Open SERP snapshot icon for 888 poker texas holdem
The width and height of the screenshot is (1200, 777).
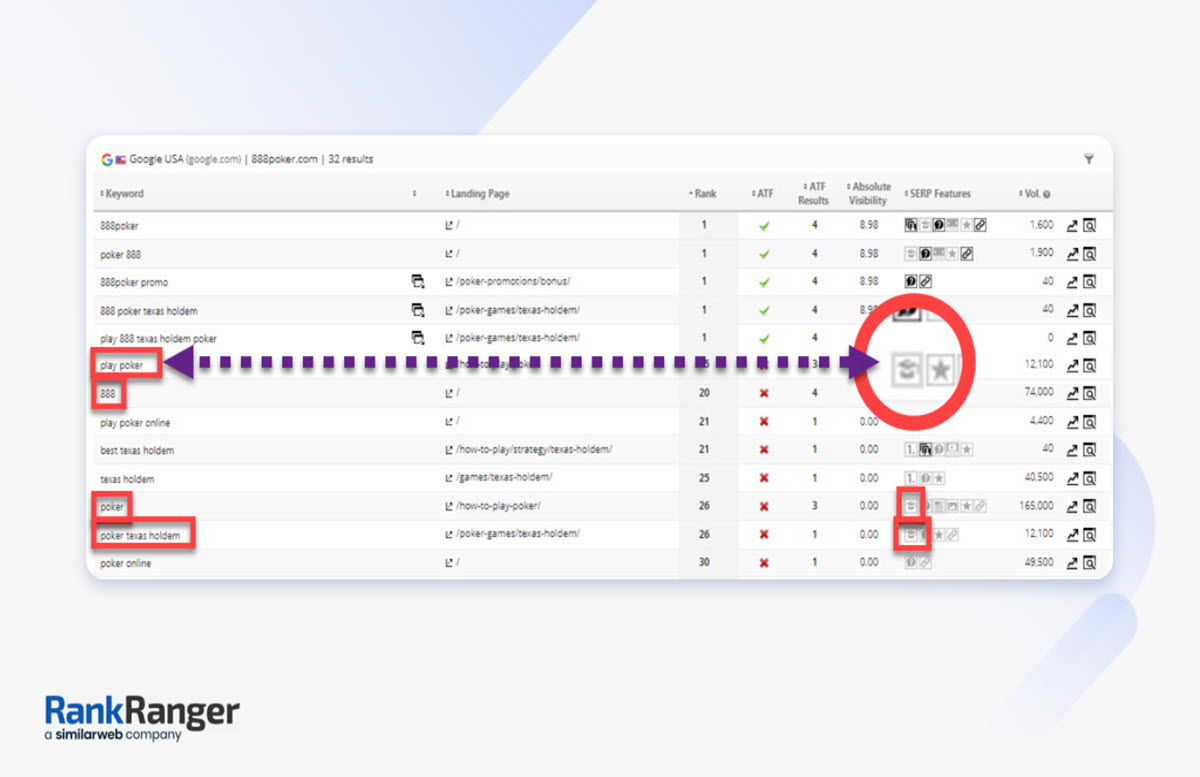click(1089, 310)
